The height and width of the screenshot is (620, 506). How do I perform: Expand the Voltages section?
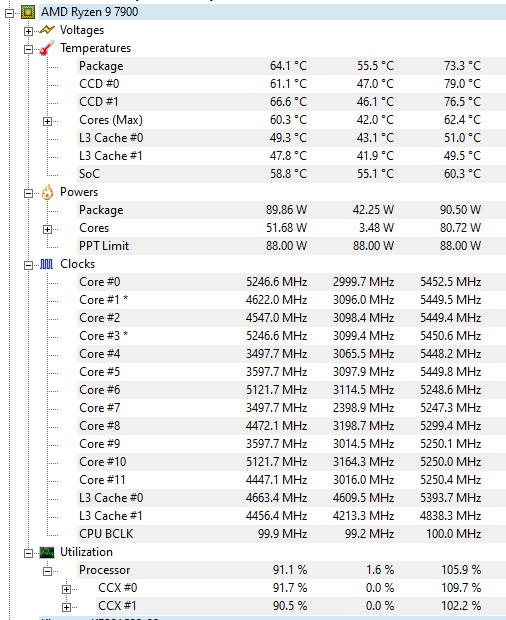(x=28, y=31)
